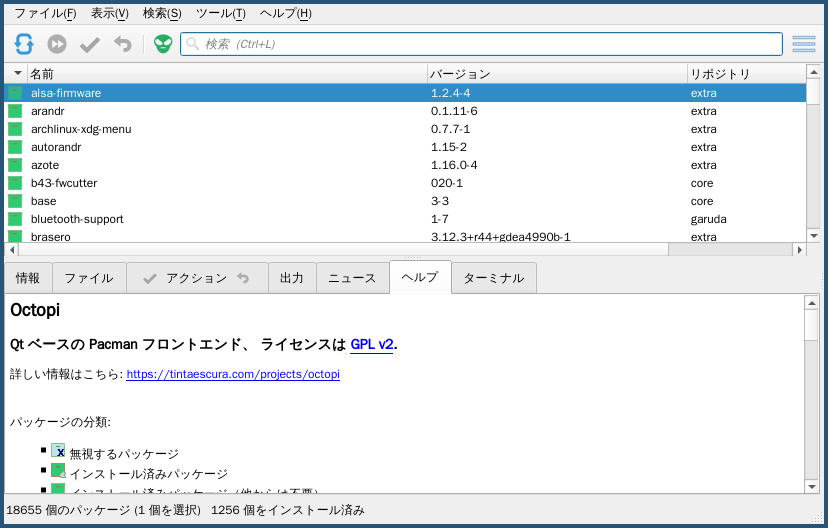Switch to the 情報 tab
828x528 pixels.
28,278
